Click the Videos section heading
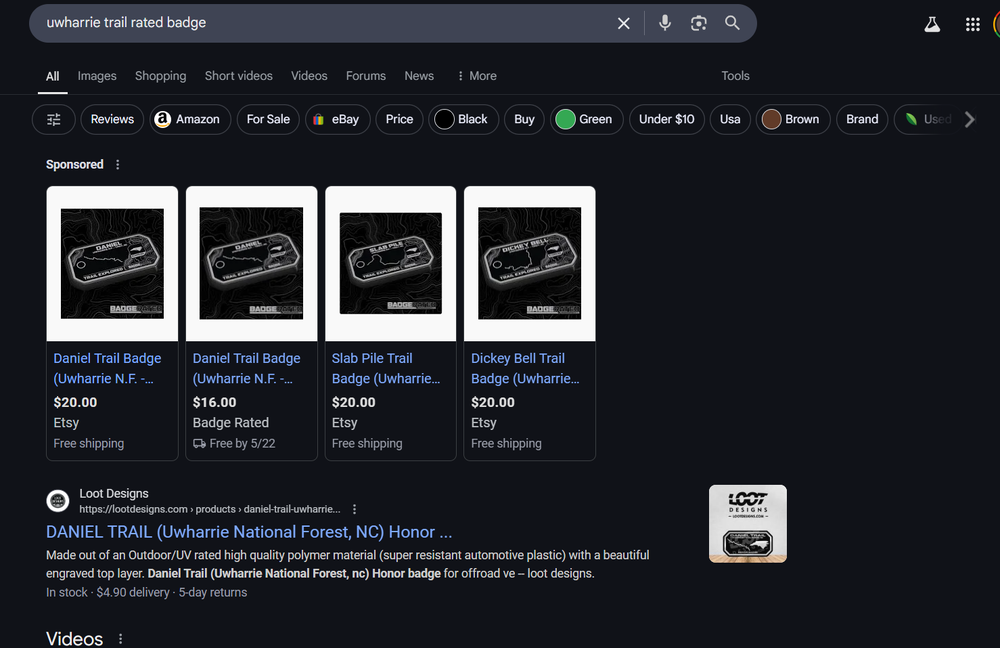 click(x=74, y=638)
